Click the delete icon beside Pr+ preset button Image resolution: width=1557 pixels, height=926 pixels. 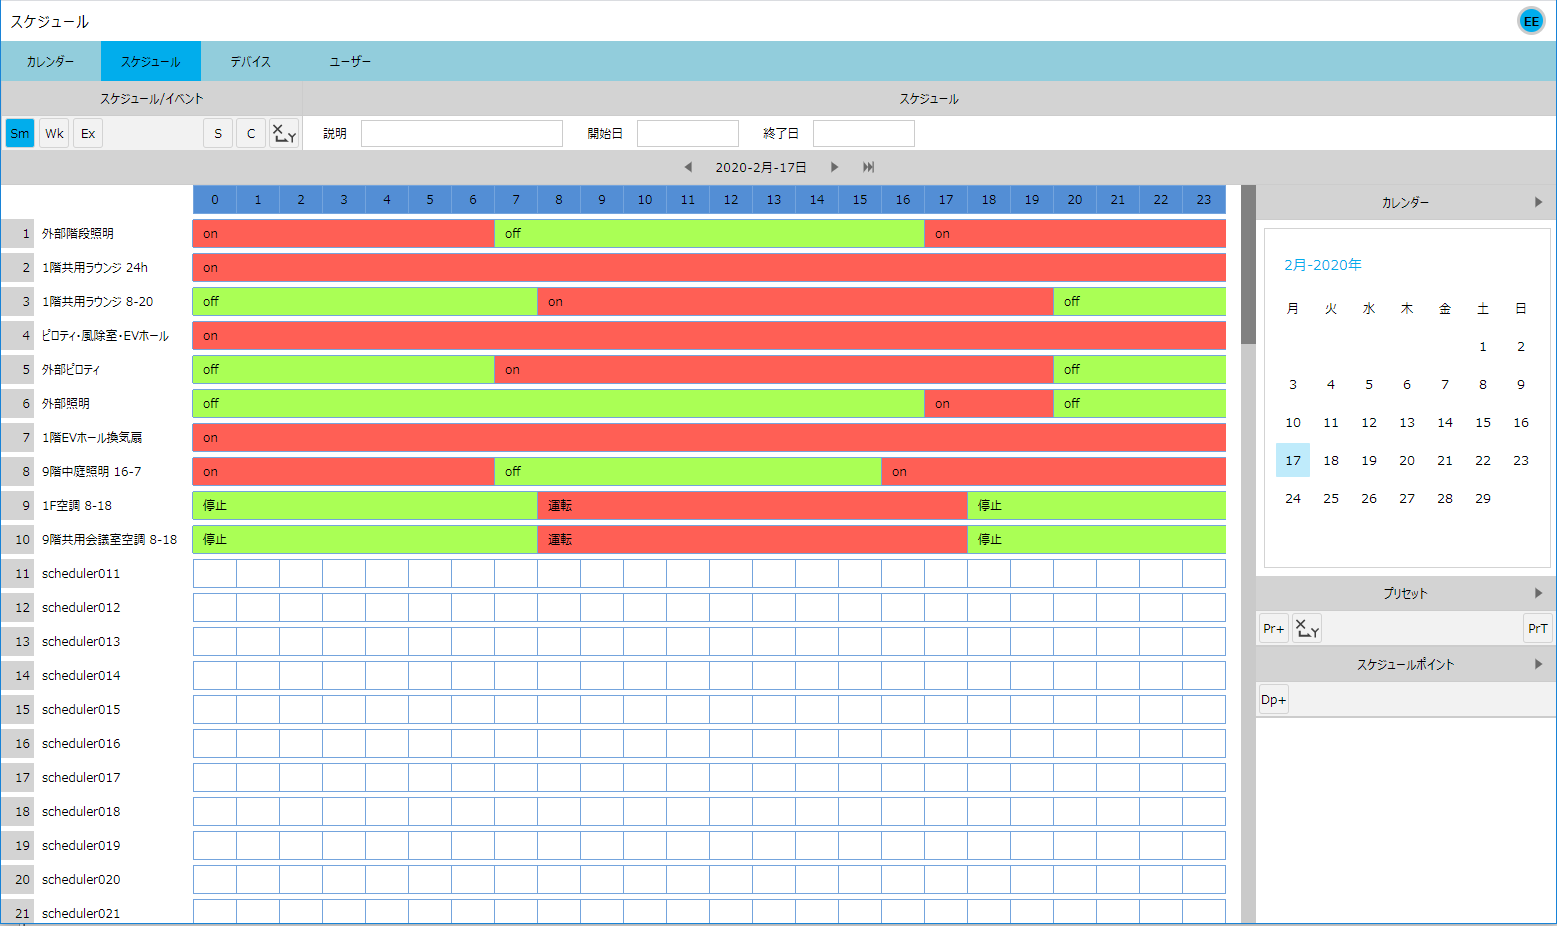pos(1307,628)
